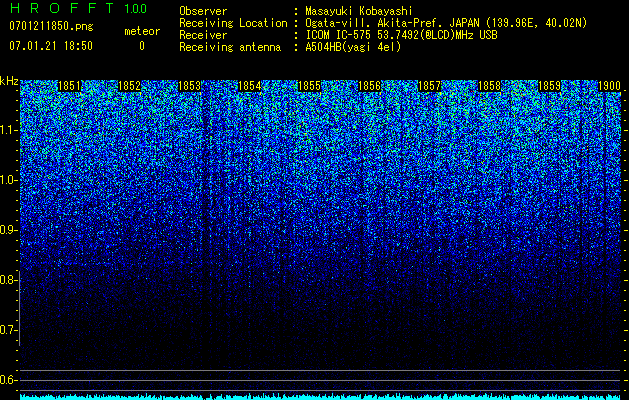Click the 0.6 frequency axis label
The image size is (629, 400).
pos(8,380)
